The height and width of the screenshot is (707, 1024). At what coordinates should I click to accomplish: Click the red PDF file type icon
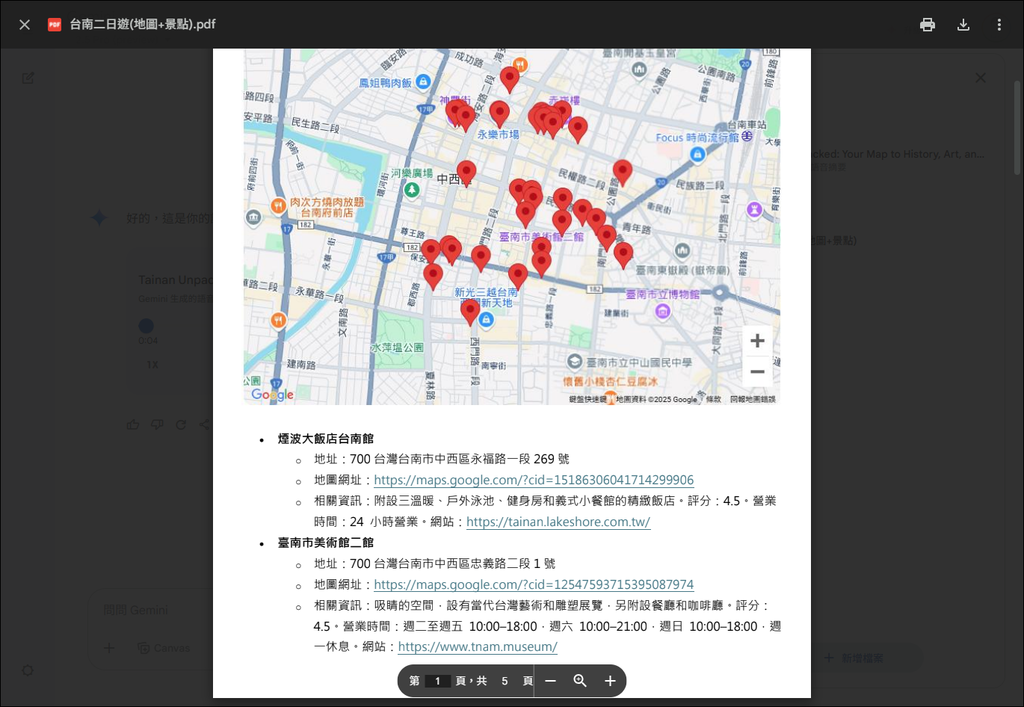coord(54,25)
